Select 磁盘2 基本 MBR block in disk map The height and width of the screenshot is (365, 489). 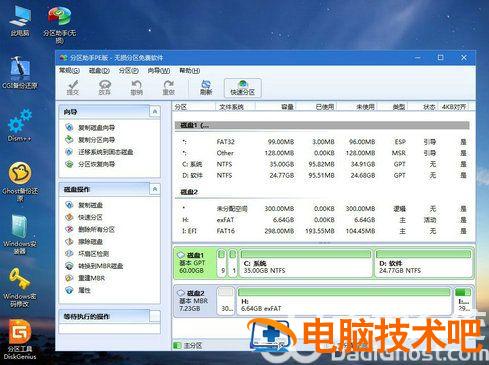point(194,301)
